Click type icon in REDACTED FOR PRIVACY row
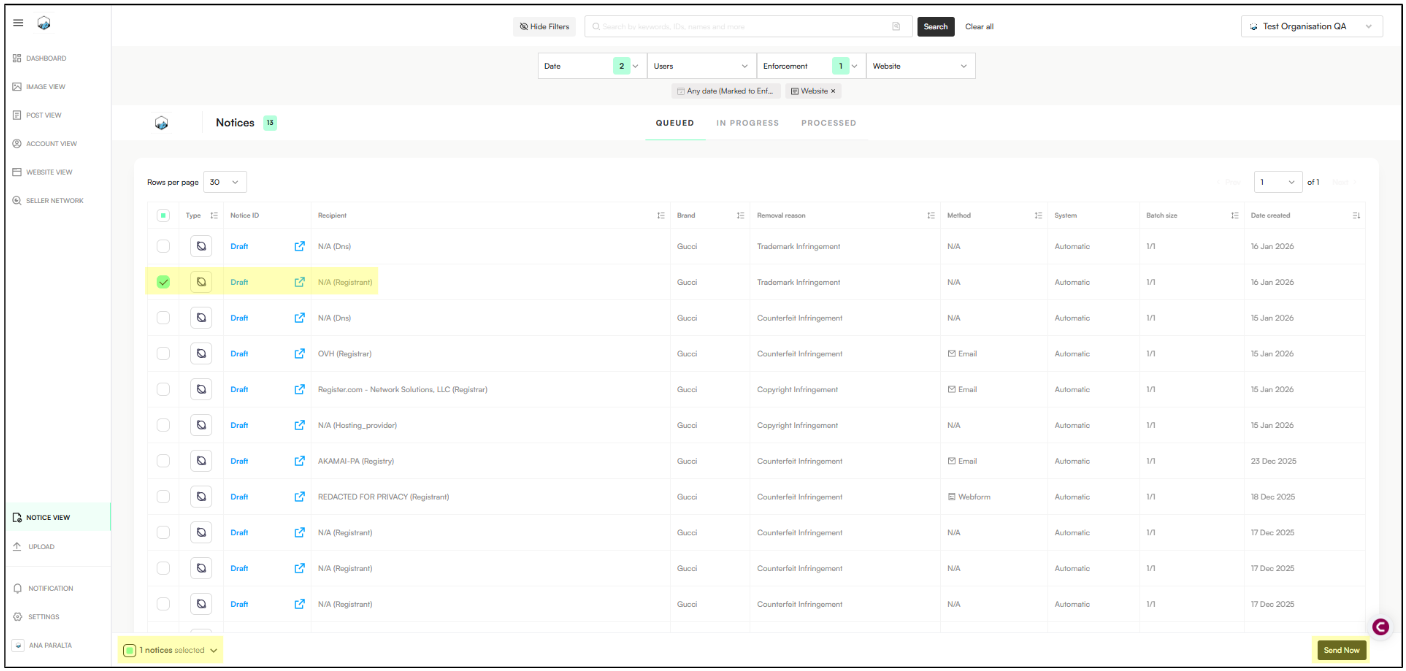The height and width of the screenshot is (671, 1406). pyautogui.click(x=201, y=497)
